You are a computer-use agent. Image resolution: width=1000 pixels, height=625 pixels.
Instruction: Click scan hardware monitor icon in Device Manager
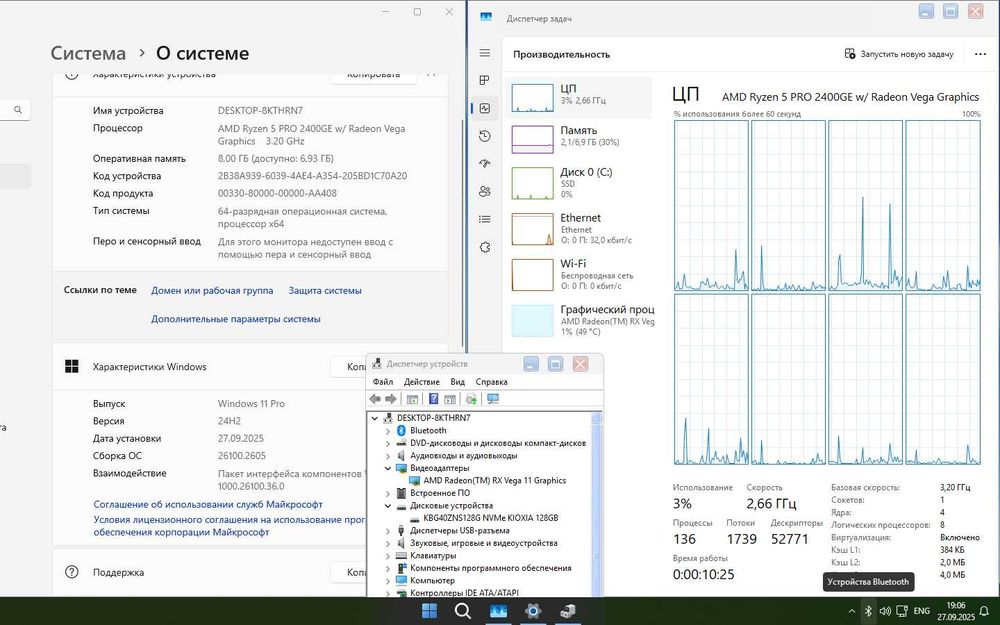coord(492,399)
